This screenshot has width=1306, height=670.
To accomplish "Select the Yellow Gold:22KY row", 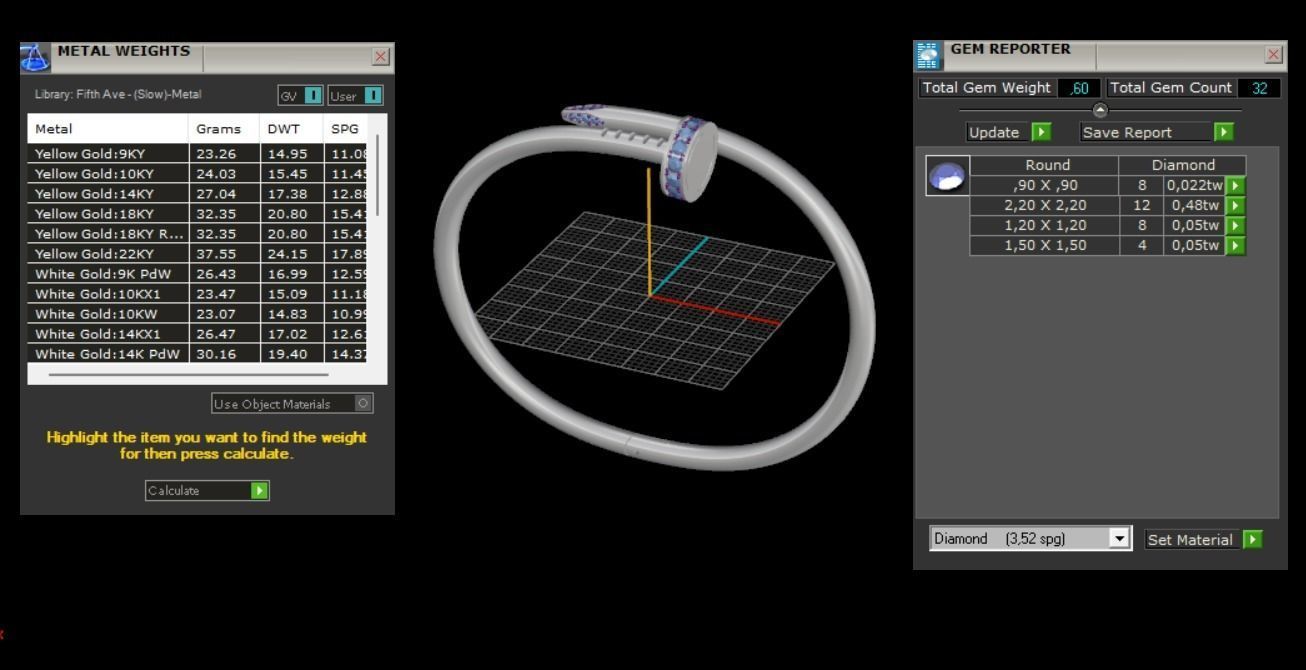I will pos(198,254).
